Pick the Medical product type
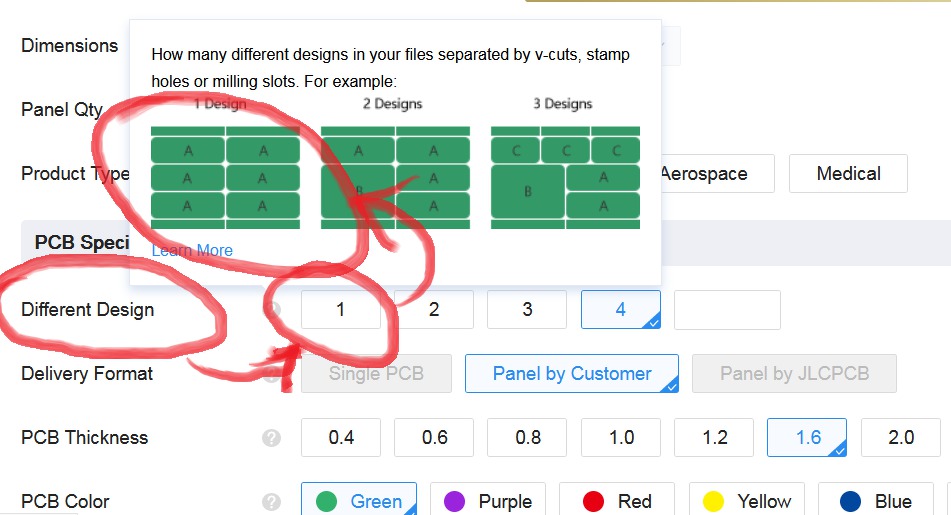Screen dimensions: 951x515 click(x=848, y=174)
